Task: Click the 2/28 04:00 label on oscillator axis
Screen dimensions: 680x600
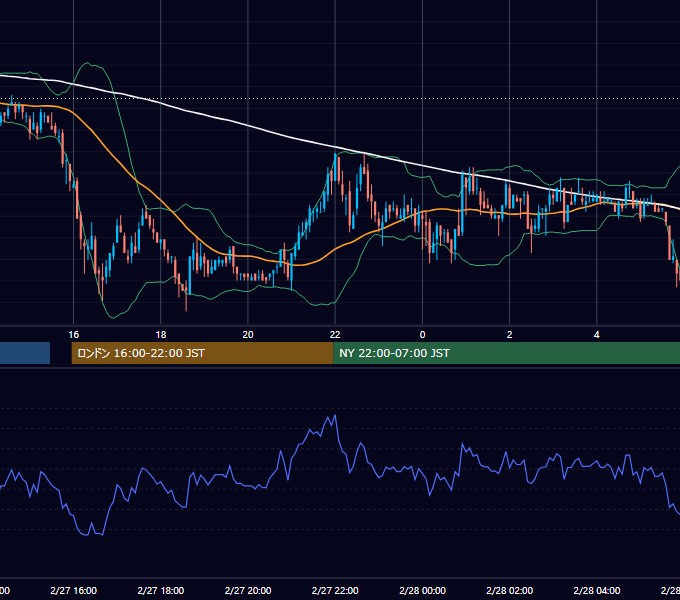Action: (597, 590)
